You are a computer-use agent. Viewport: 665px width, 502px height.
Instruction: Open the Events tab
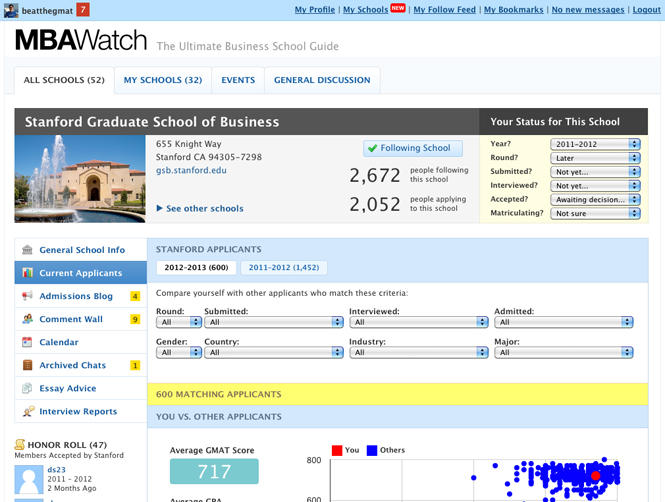click(x=238, y=80)
